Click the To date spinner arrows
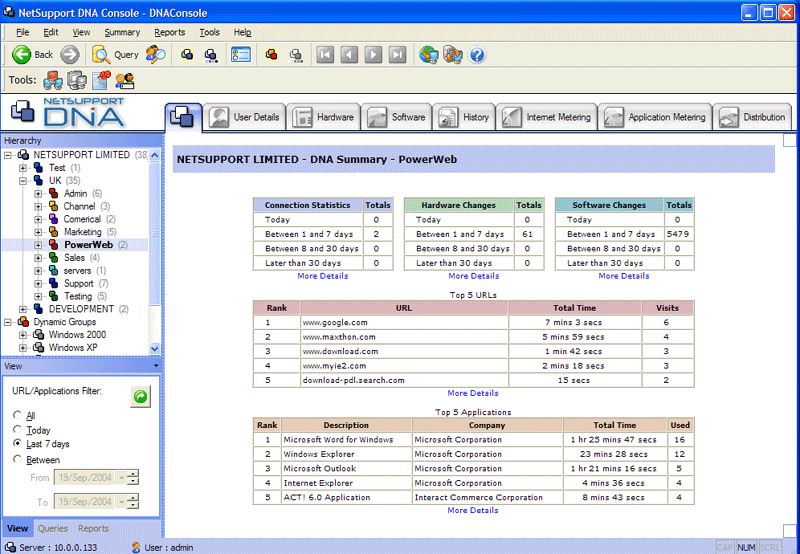The image size is (800, 554). pos(133,501)
